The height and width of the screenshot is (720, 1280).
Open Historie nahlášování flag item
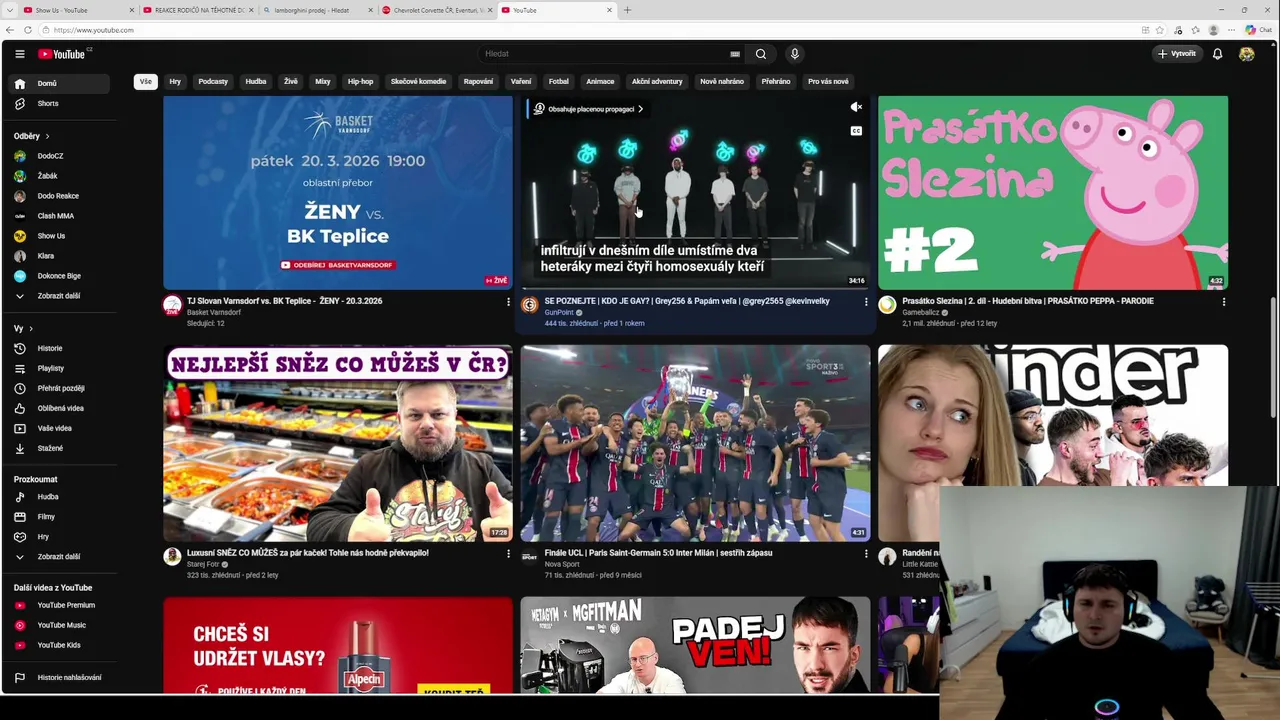[x=60, y=678]
